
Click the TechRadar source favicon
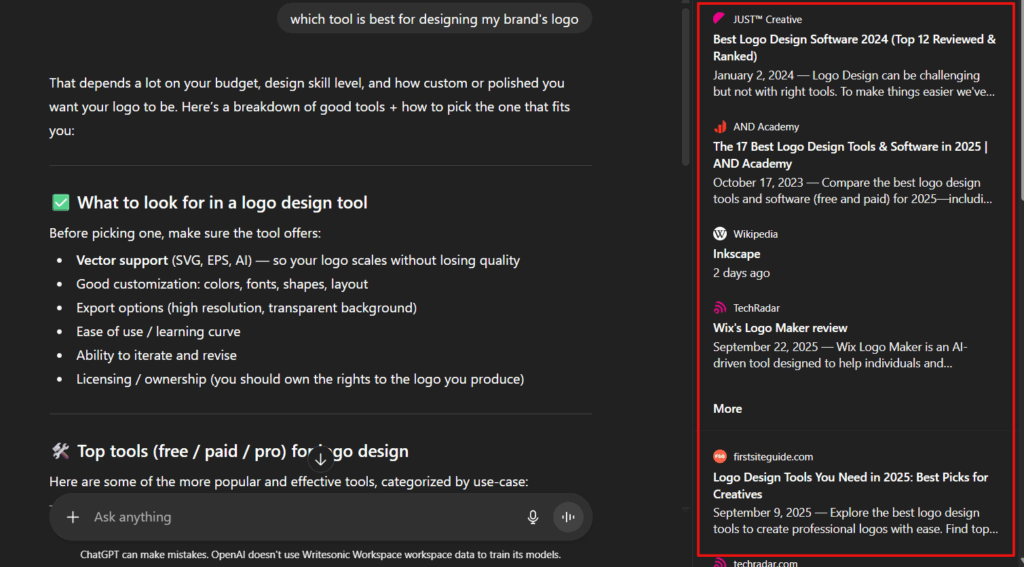[720, 308]
